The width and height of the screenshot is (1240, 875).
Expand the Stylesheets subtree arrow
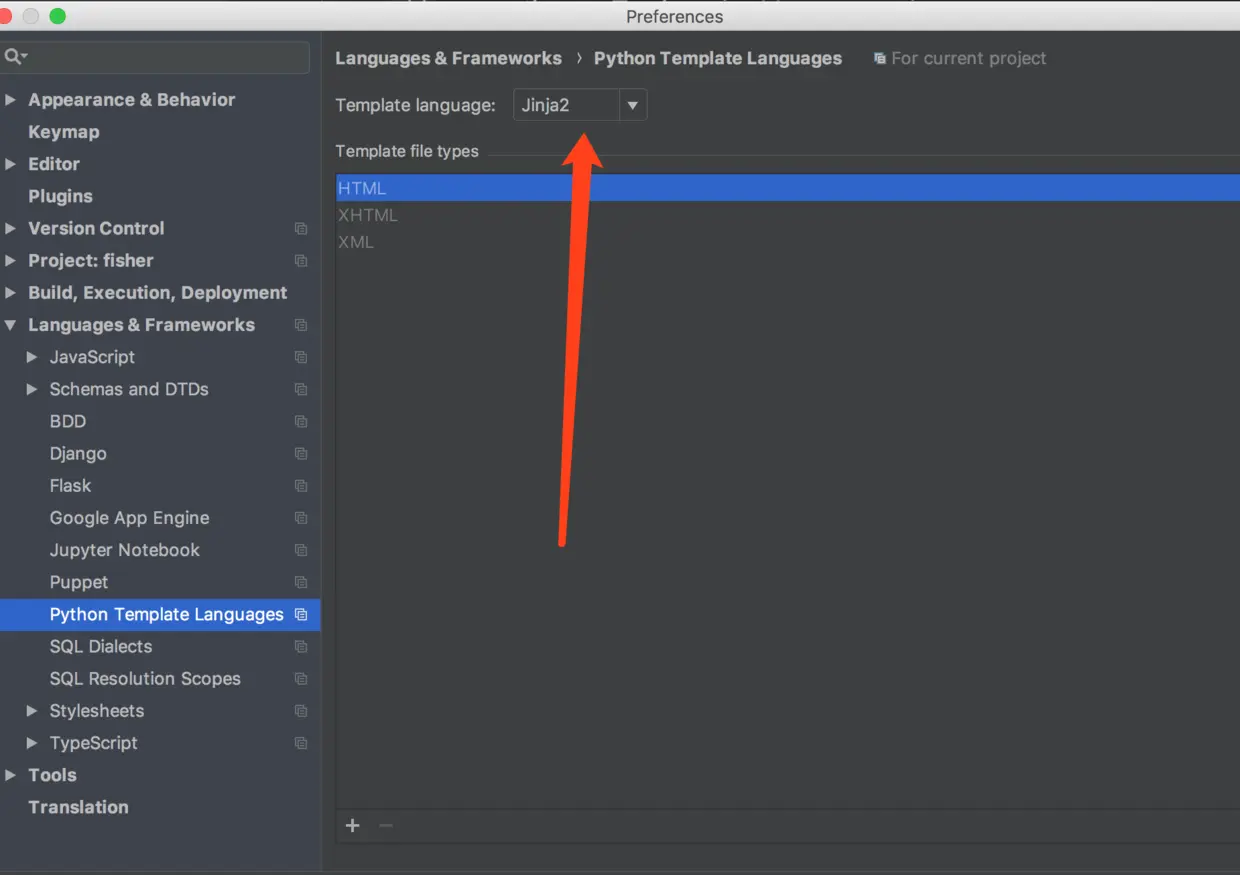(31, 711)
